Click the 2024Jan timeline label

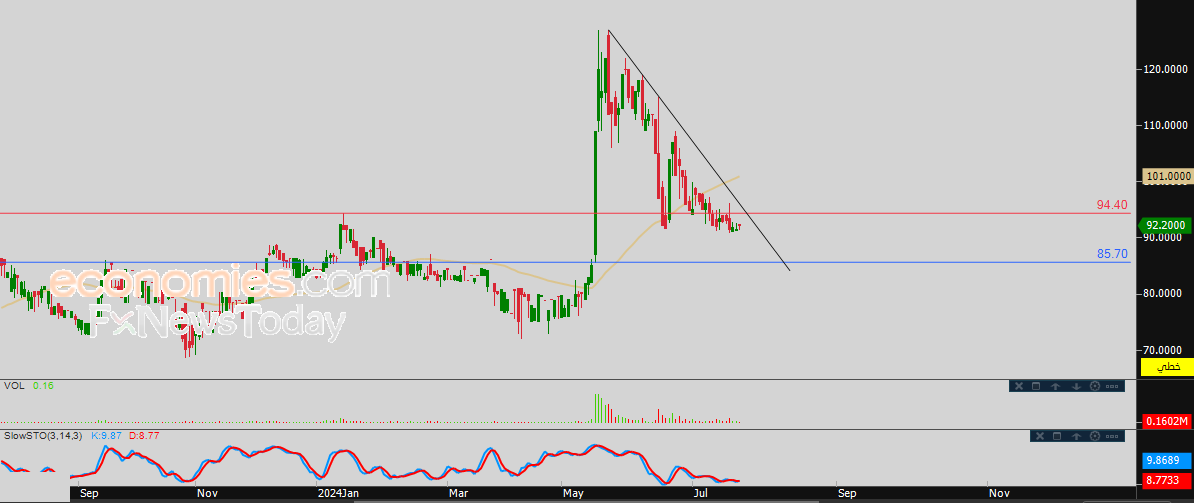tap(337, 494)
